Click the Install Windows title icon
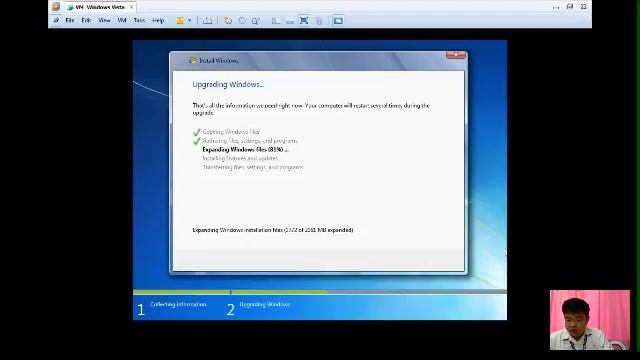 [192, 60]
